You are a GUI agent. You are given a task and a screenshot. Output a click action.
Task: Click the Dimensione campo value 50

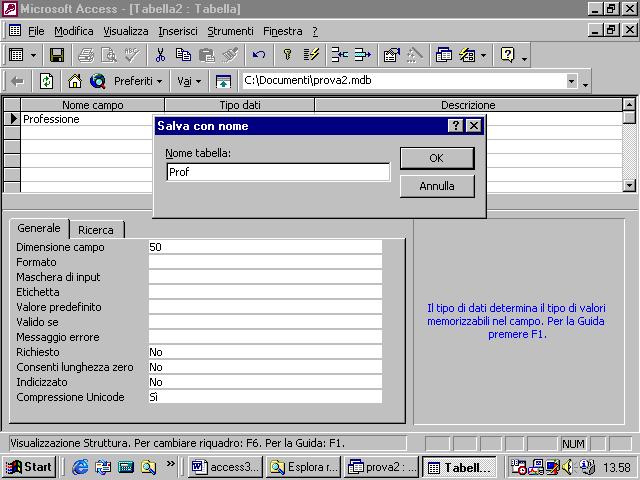tap(265, 247)
